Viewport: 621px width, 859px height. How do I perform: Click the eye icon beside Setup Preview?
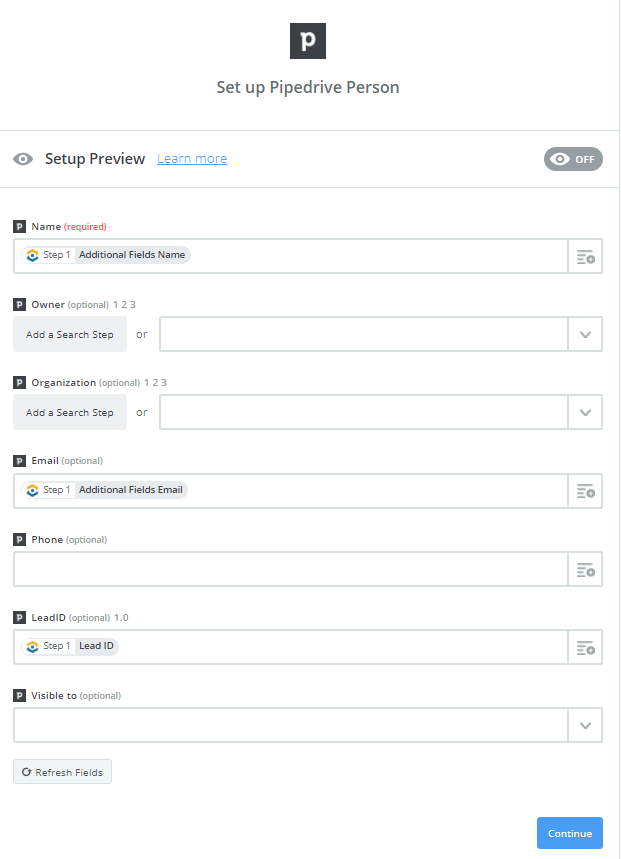23,159
